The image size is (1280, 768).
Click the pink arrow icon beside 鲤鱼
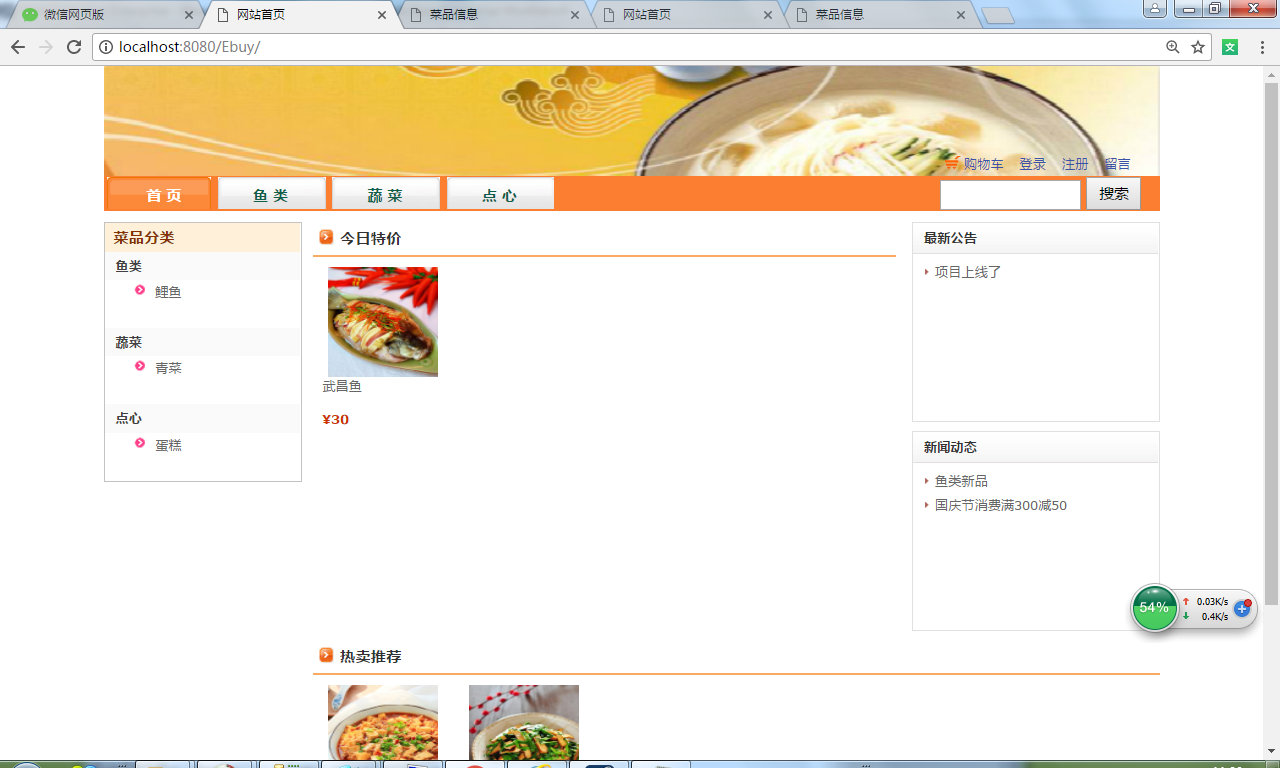click(x=140, y=290)
